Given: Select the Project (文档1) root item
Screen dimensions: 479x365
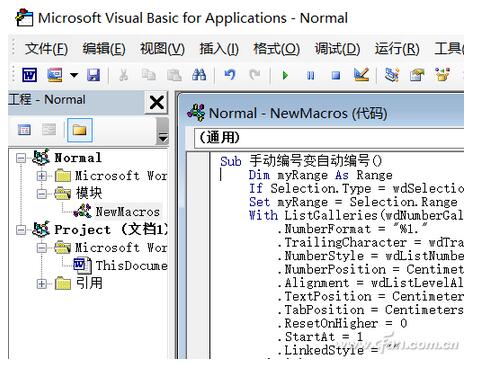Looking at the screenshot, I should (x=111, y=230).
